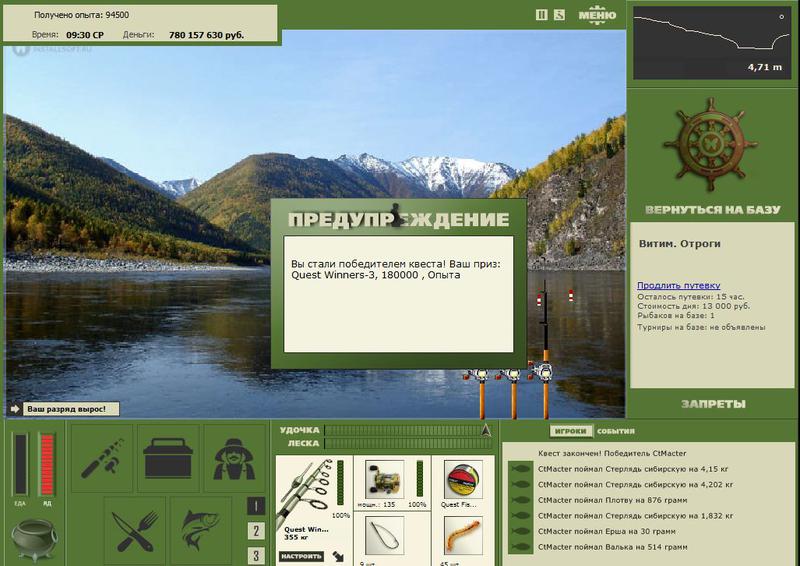Select the Quest Fis... line spool
This screenshot has width=800, height=566.
[x=463, y=479]
